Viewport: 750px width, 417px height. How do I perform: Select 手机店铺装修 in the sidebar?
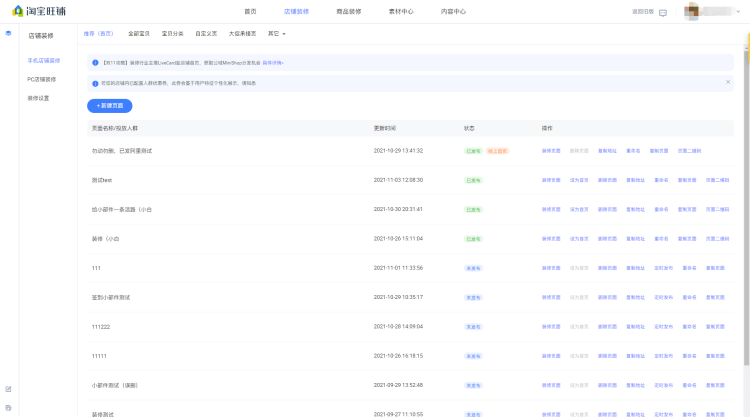[x=44, y=61]
